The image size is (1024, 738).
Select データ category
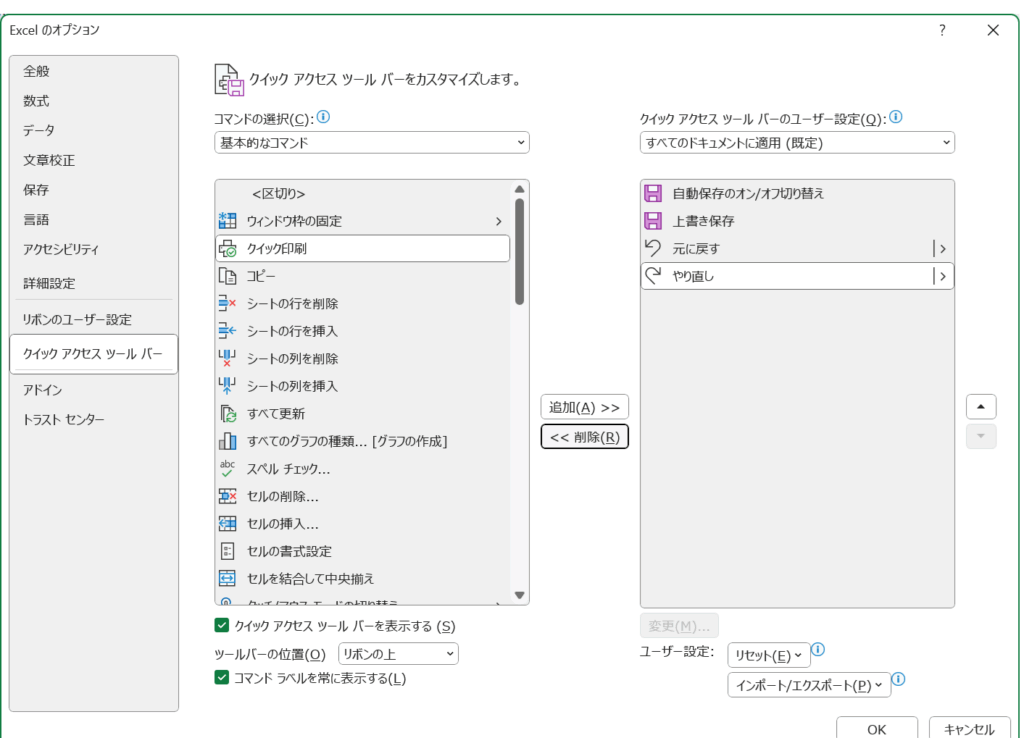94,131
